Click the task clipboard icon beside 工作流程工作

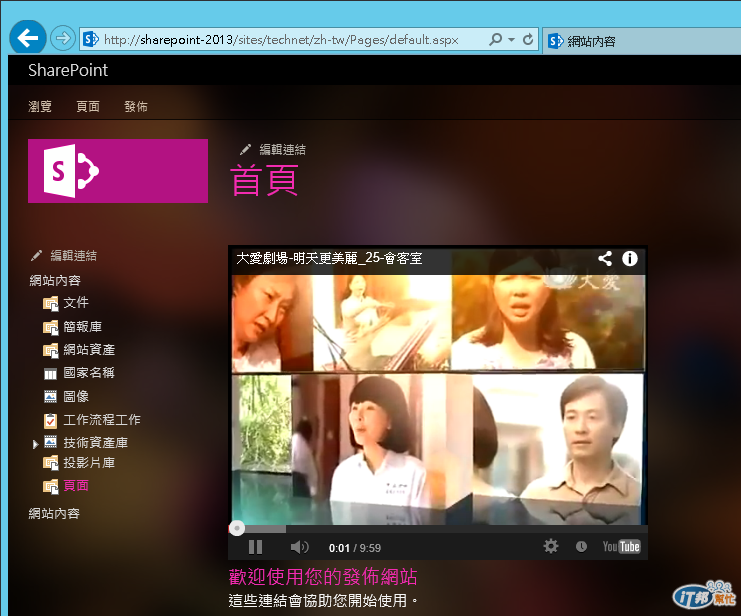tap(51, 420)
